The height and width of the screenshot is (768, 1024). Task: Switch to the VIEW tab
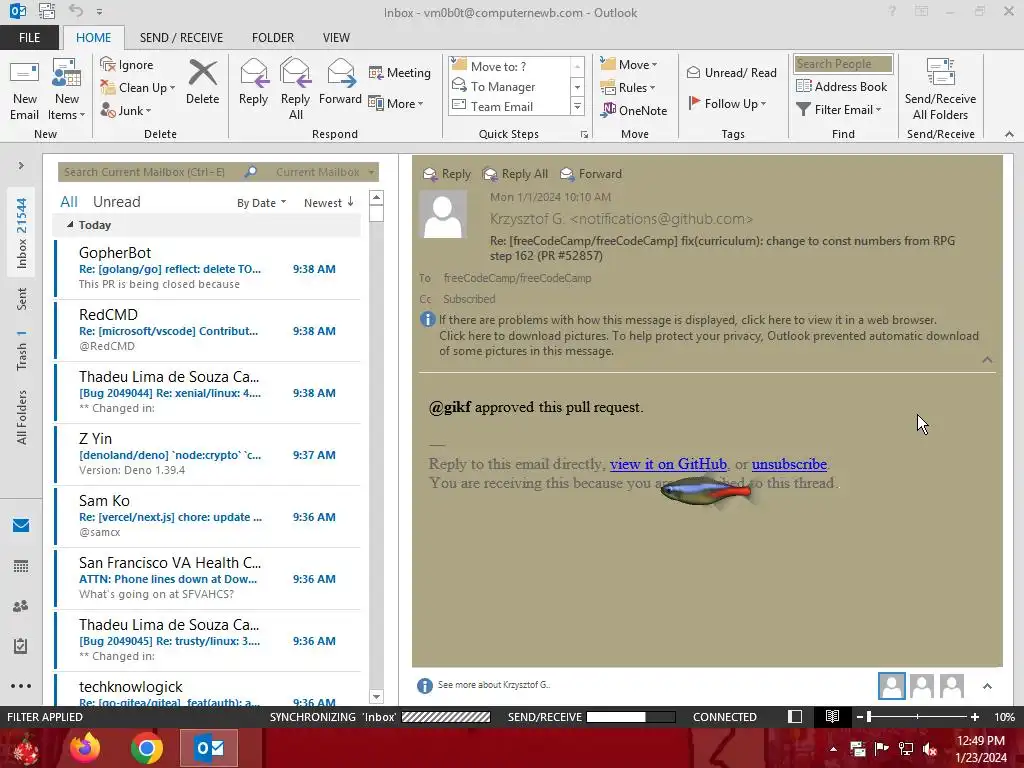coord(336,38)
